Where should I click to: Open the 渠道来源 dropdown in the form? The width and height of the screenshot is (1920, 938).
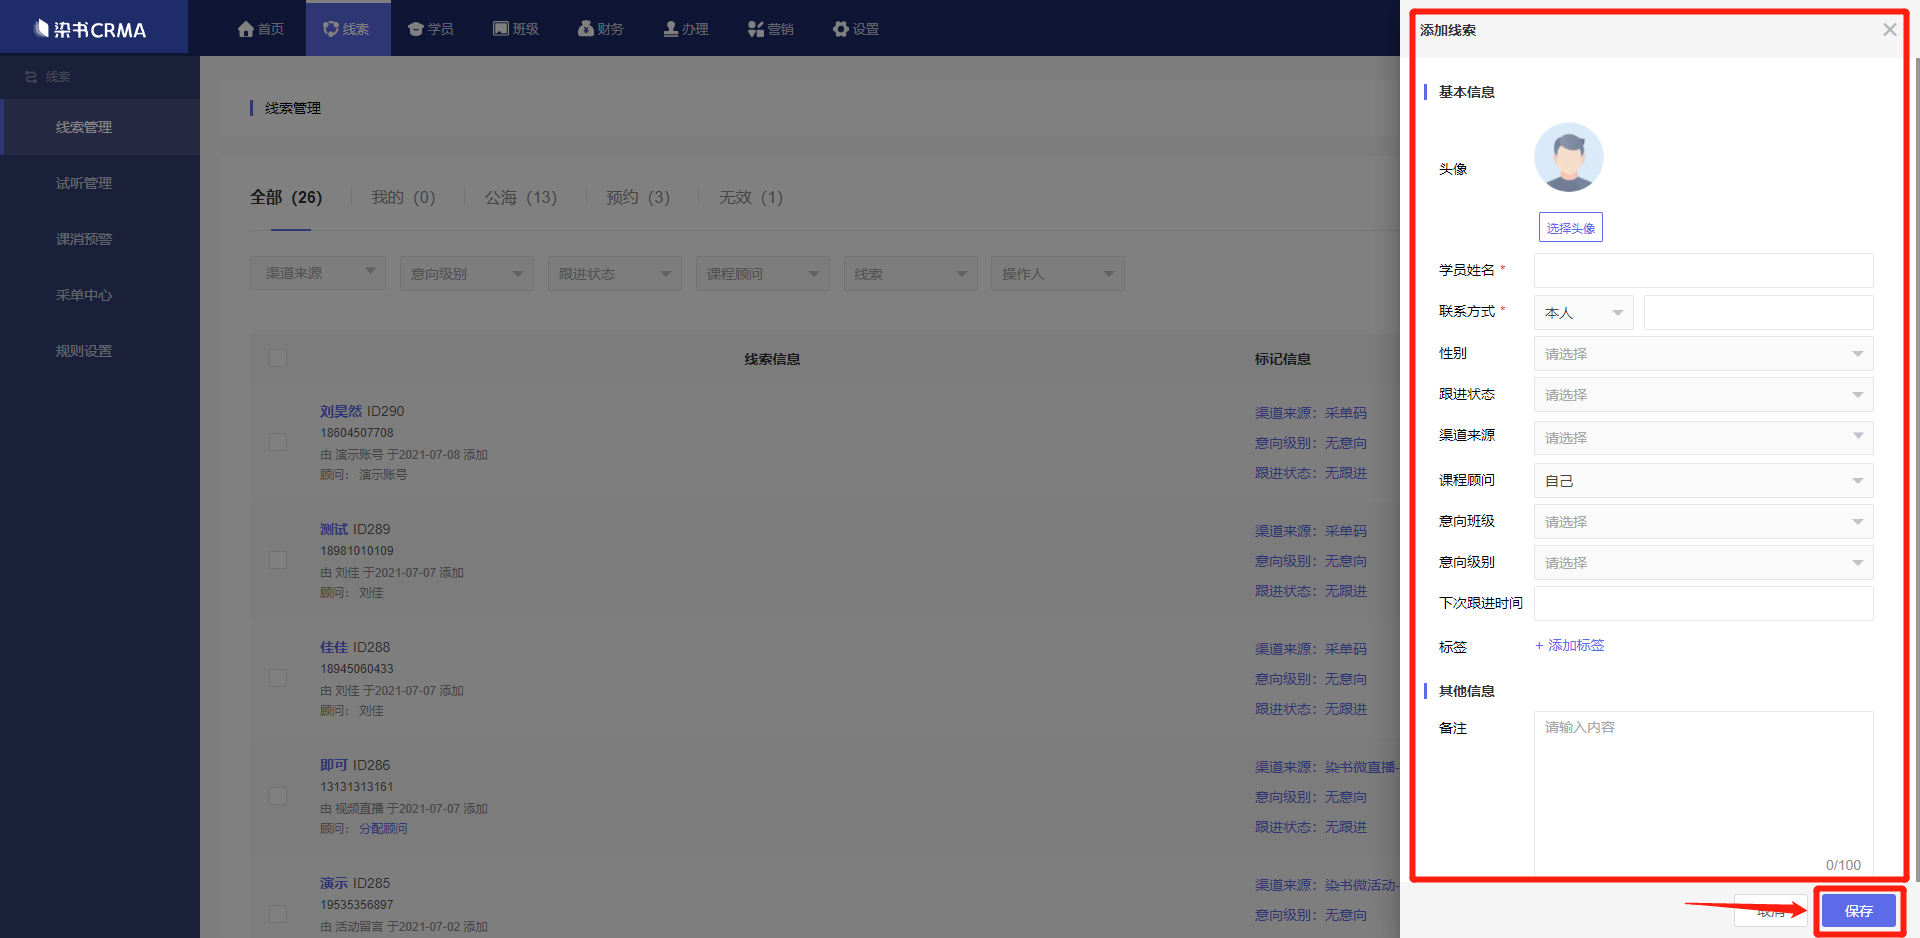click(x=1703, y=438)
